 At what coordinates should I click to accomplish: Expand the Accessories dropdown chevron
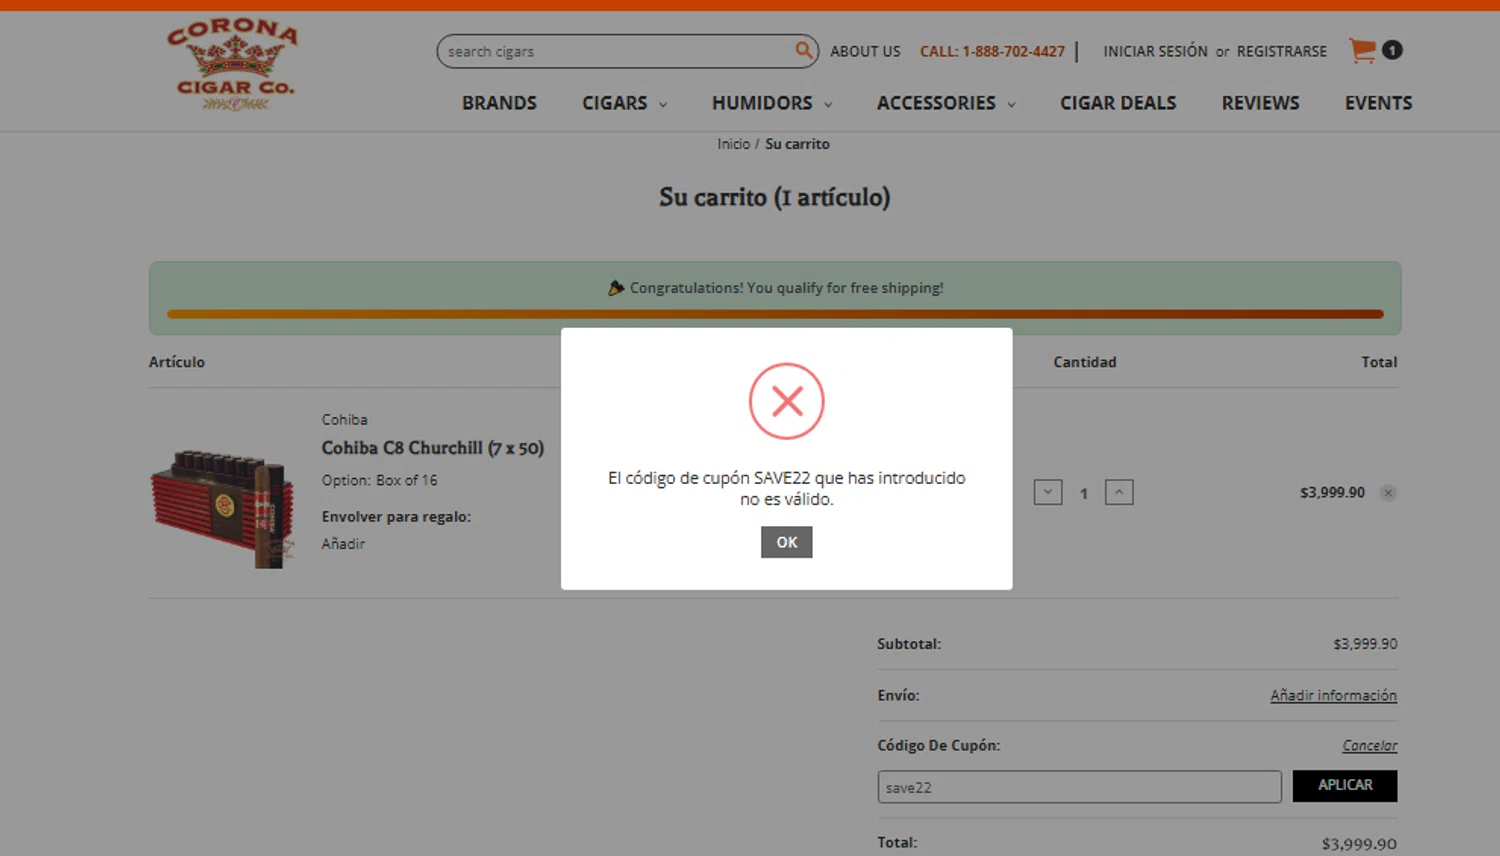pos(1011,104)
